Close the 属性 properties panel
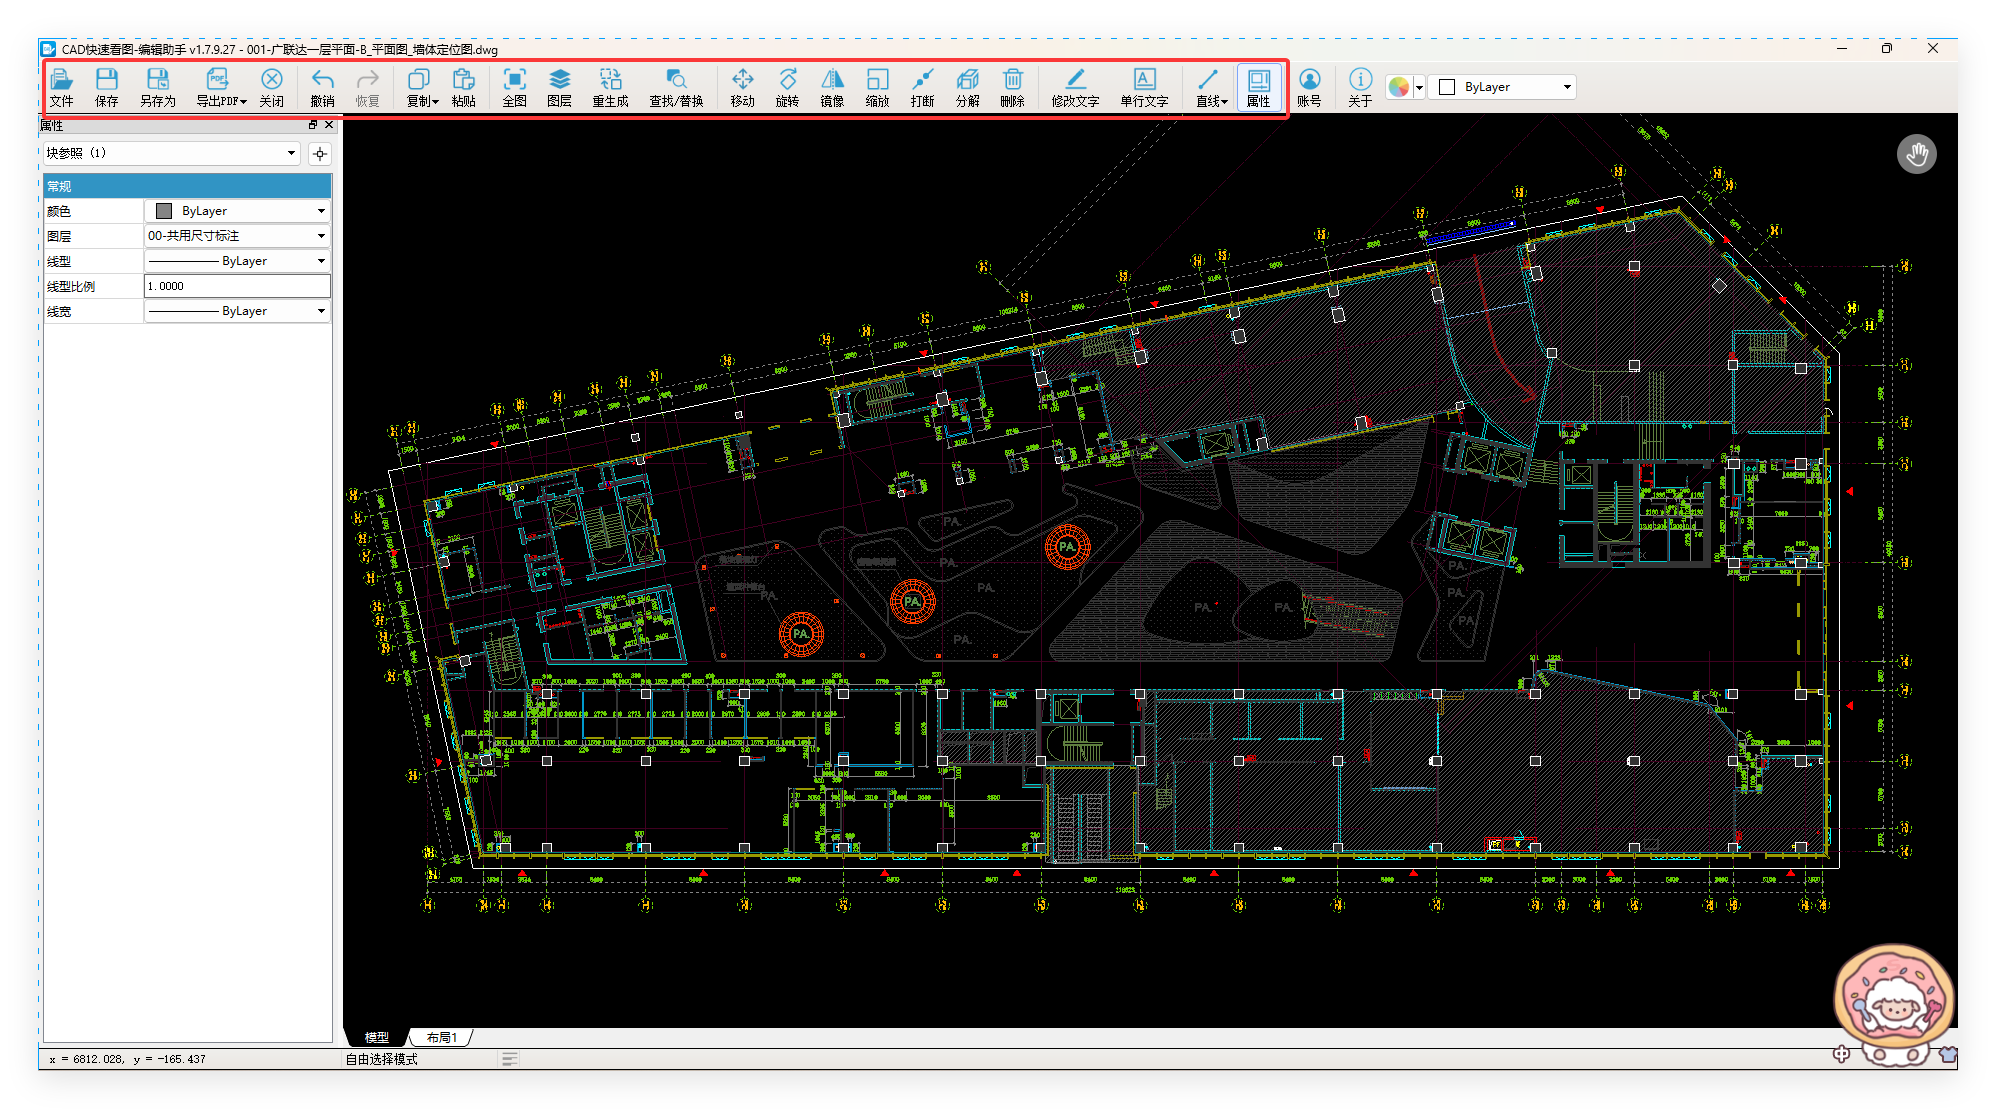The height and width of the screenshot is (1109, 1996). (x=329, y=125)
